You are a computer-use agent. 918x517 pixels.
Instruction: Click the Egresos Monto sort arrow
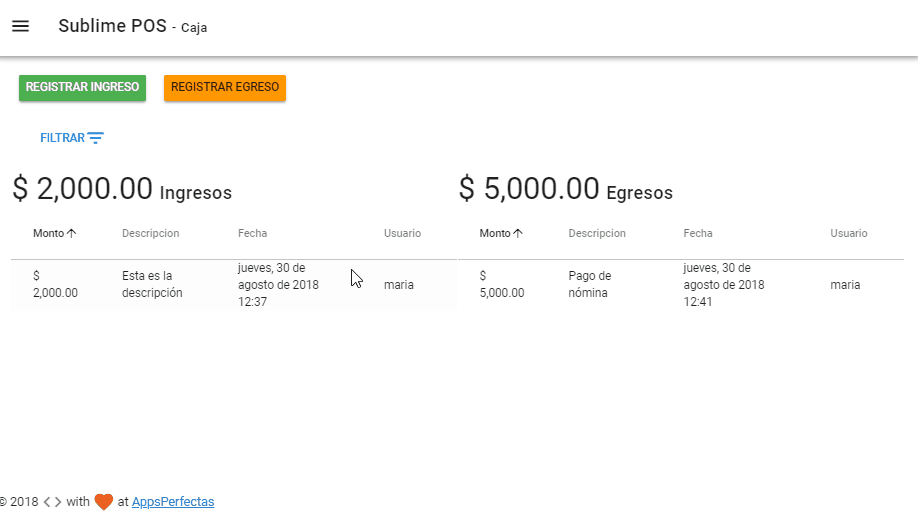(518, 233)
